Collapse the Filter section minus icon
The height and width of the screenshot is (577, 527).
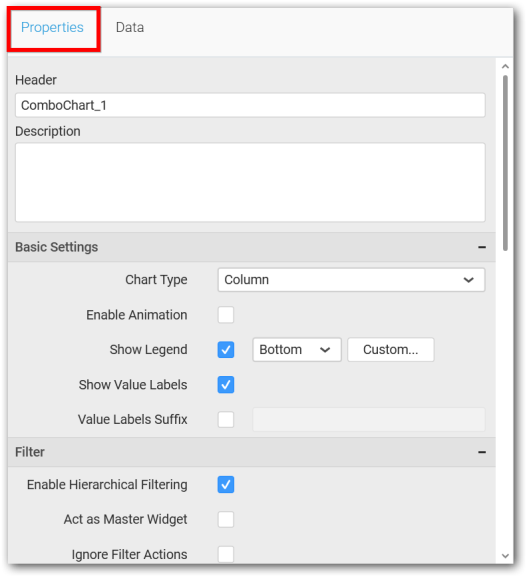click(x=482, y=452)
